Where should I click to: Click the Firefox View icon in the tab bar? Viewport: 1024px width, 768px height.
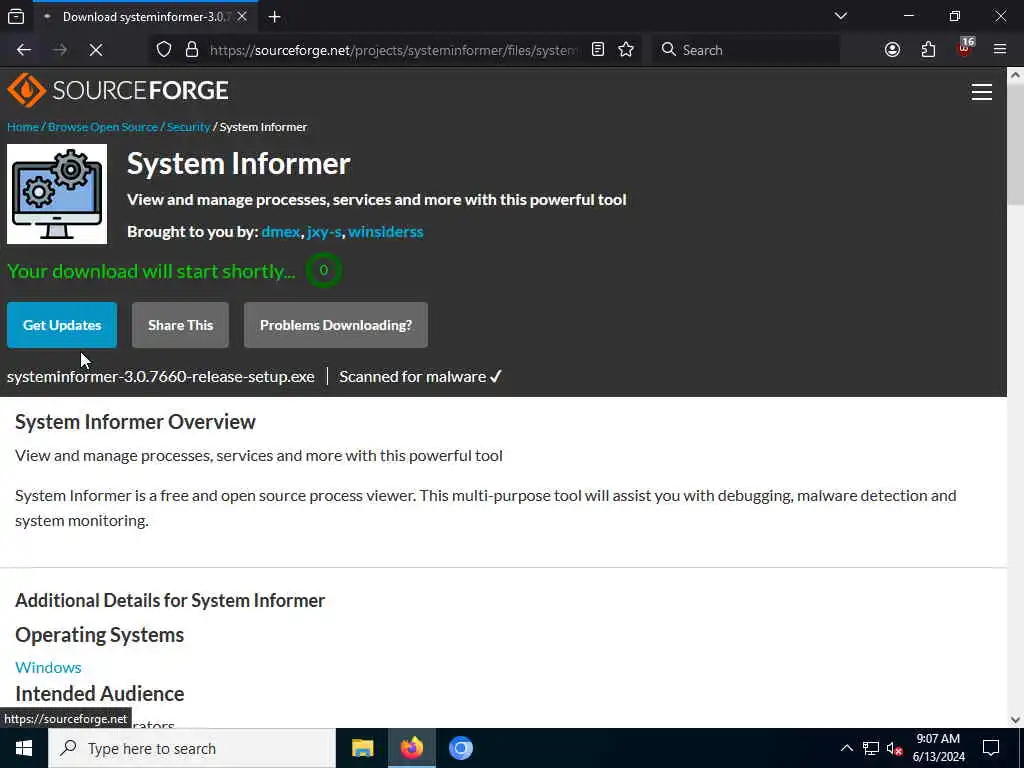pos(16,16)
